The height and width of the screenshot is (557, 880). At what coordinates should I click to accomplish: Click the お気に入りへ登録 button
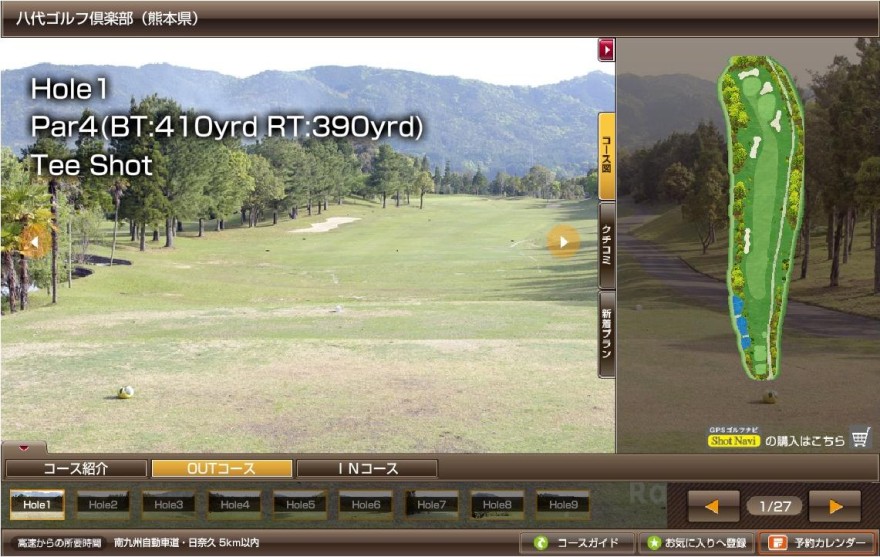pyautogui.click(x=694, y=543)
